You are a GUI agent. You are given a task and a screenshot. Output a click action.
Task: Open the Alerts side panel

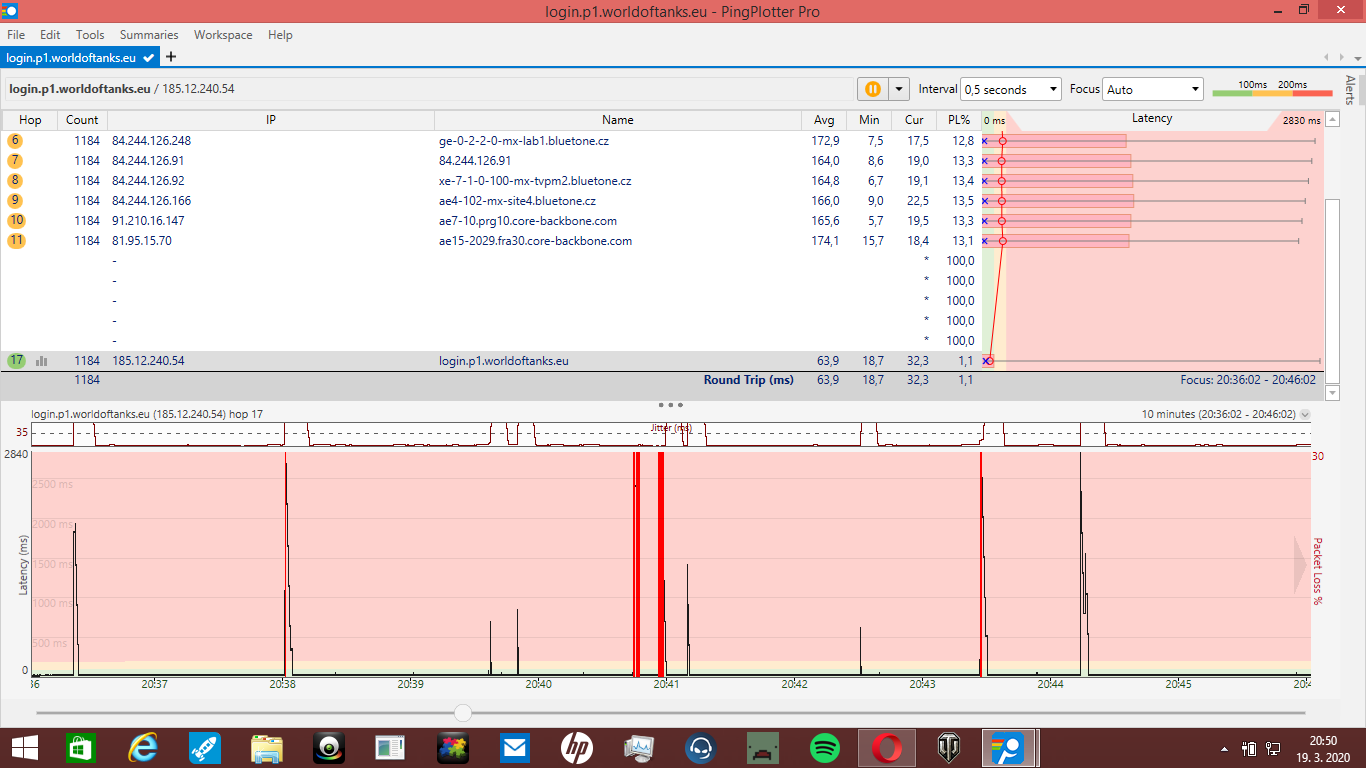pyautogui.click(x=1350, y=90)
